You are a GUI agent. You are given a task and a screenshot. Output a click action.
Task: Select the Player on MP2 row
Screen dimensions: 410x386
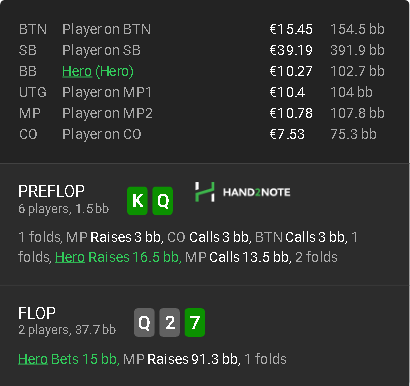point(202,113)
